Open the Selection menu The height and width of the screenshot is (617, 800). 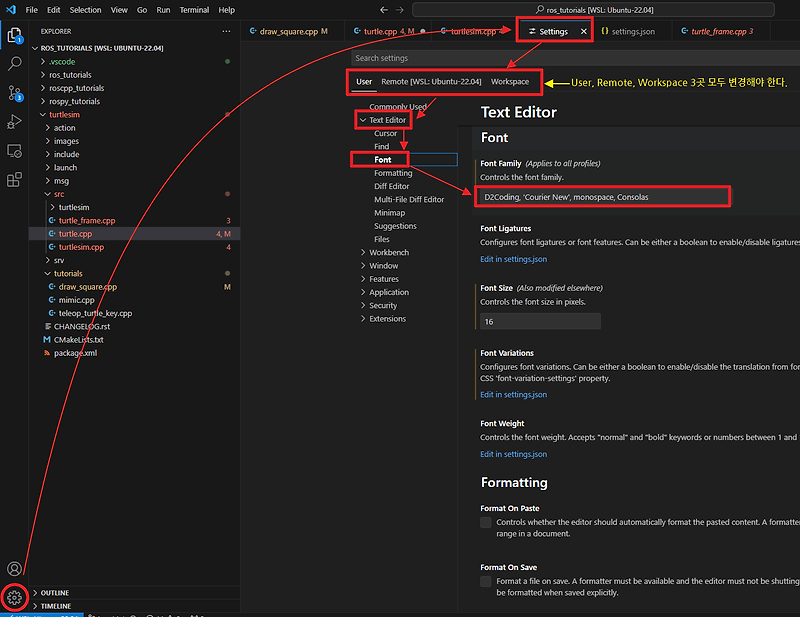[x=85, y=10]
